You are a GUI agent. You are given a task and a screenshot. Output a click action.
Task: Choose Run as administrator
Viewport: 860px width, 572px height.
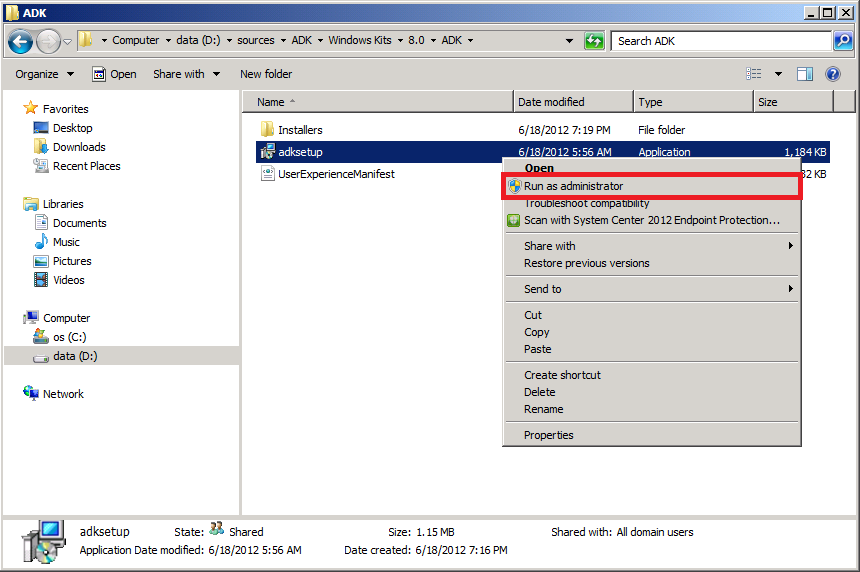click(x=652, y=186)
